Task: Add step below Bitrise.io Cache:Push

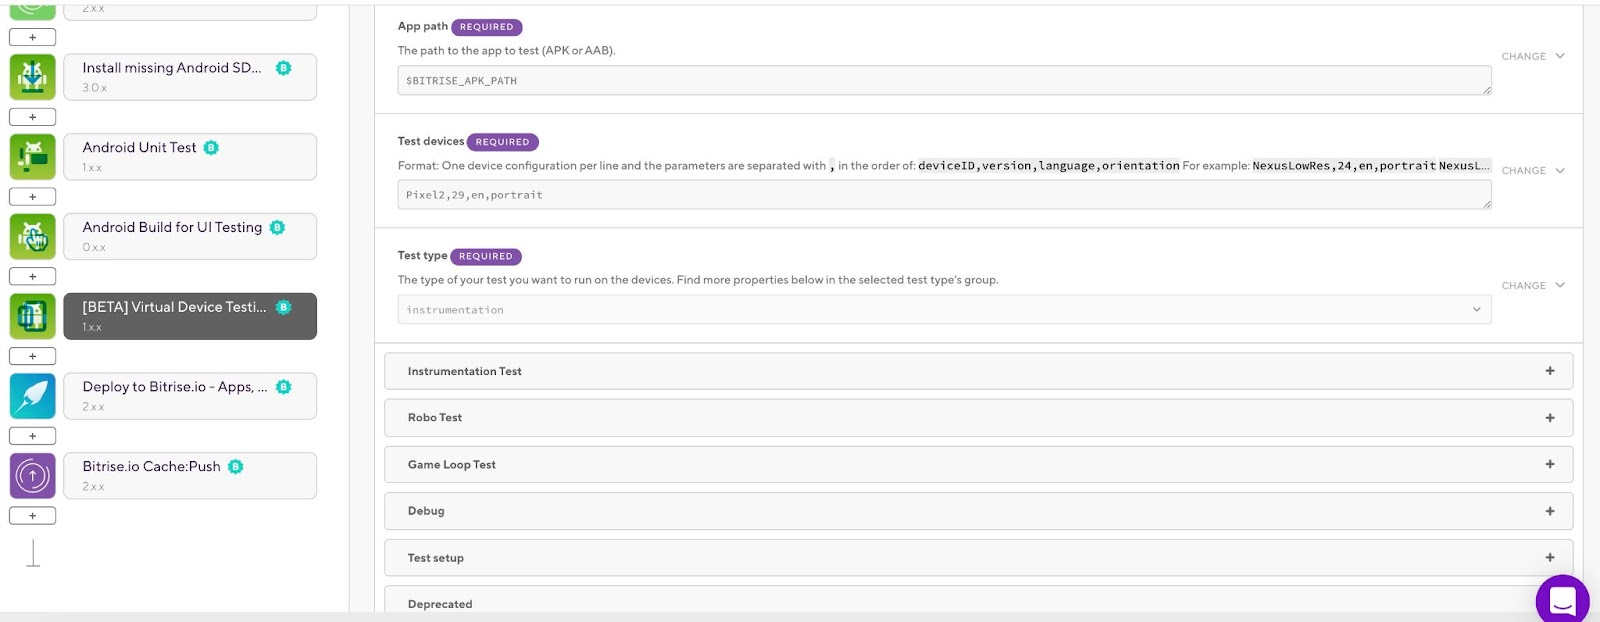Action: (x=33, y=516)
